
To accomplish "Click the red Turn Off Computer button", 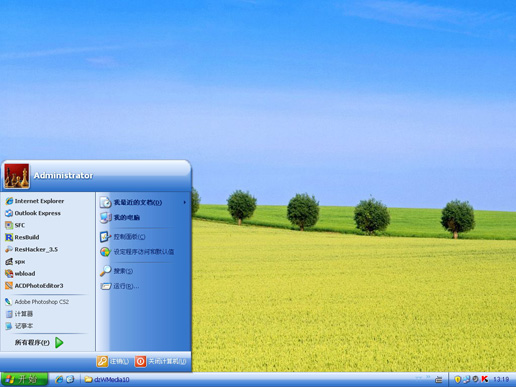I will pyautogui.click(x=160, y=361).
